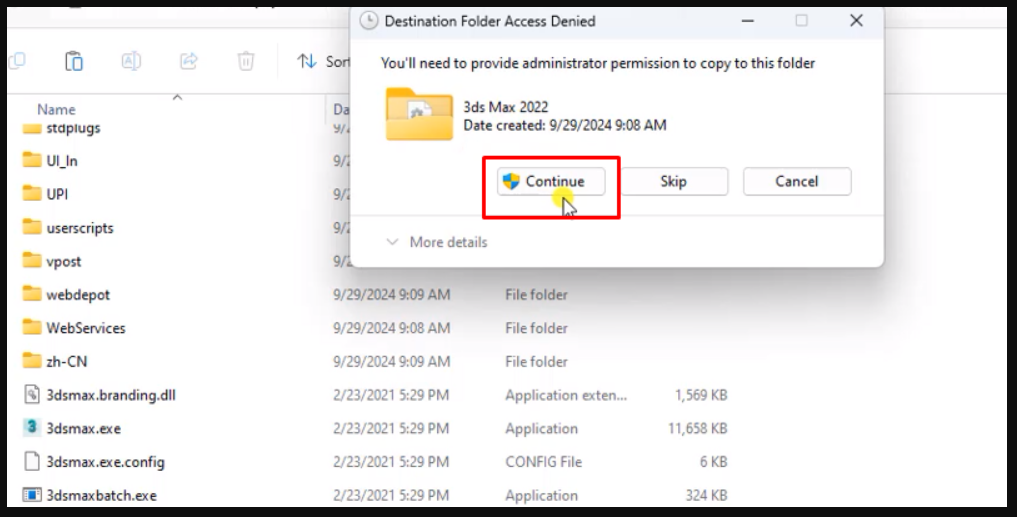Select the zh-CN folder
Screen dimensions: 1017x517
coord(66,361)
